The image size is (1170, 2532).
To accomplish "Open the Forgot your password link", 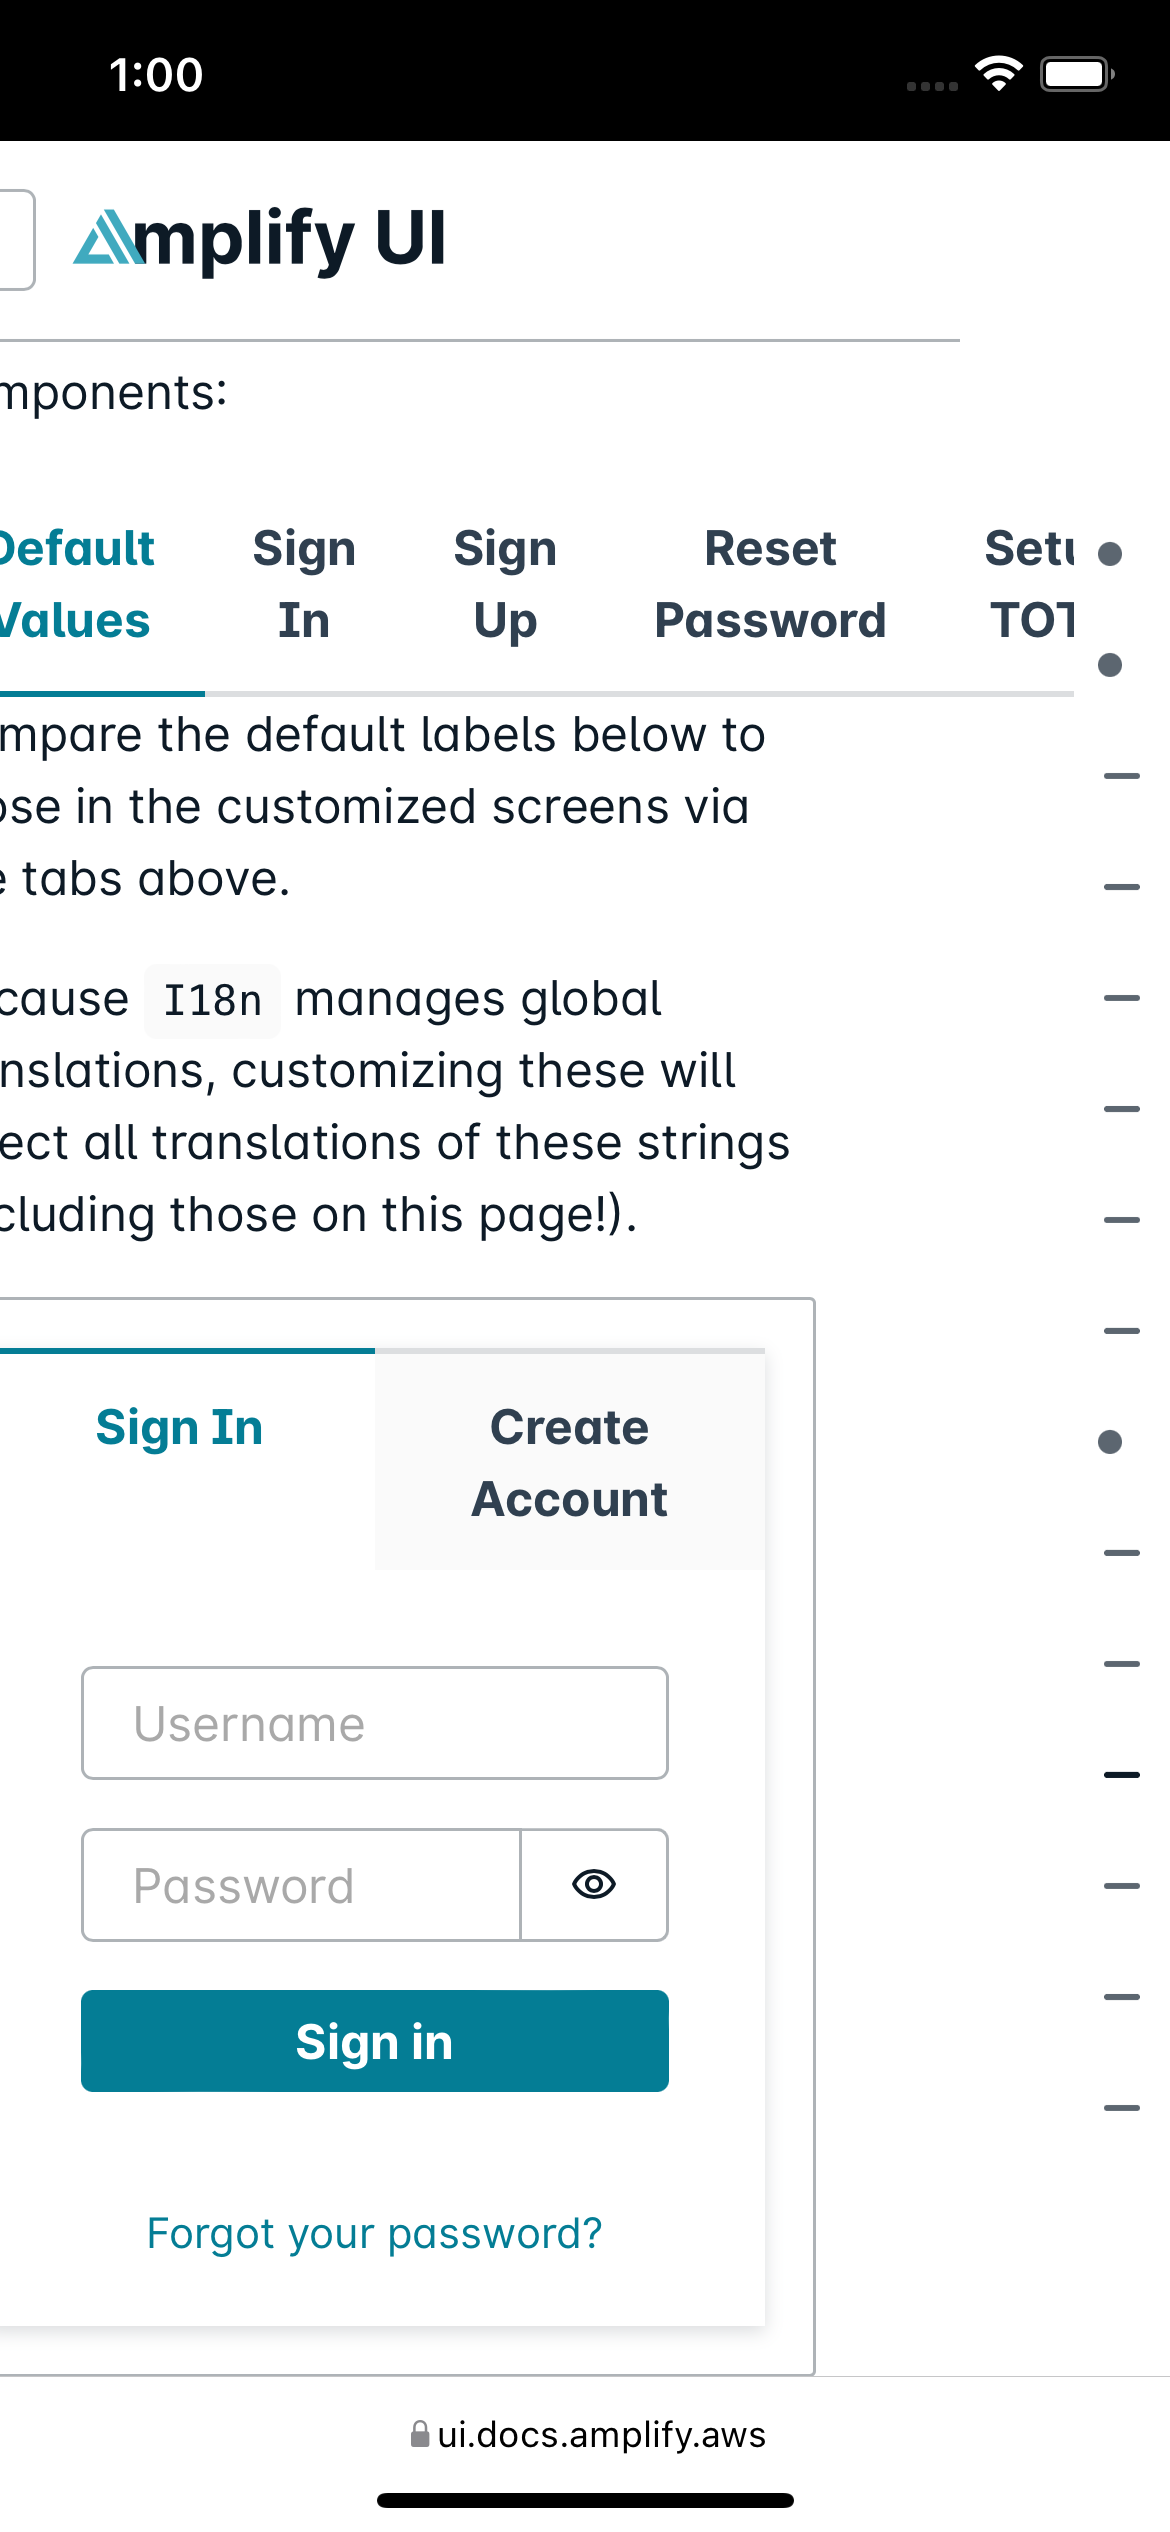I will pos(373,2231).
